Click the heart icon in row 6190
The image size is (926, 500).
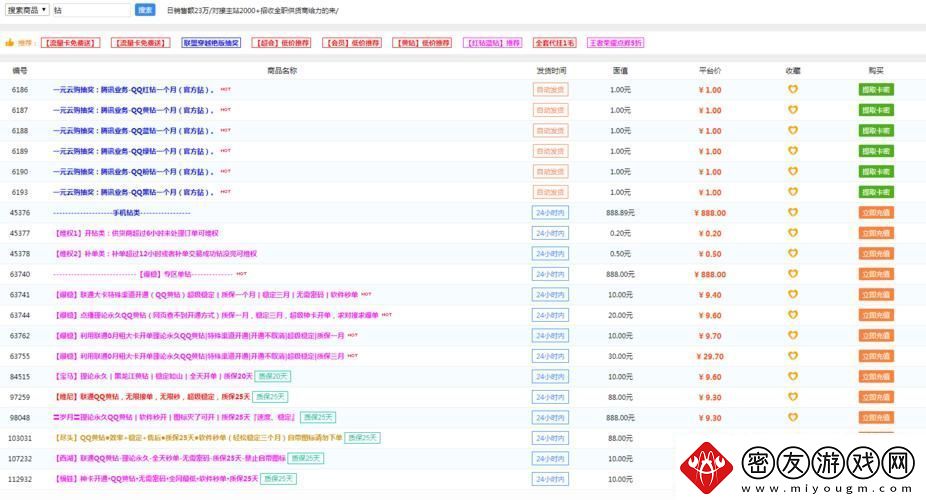793,171
